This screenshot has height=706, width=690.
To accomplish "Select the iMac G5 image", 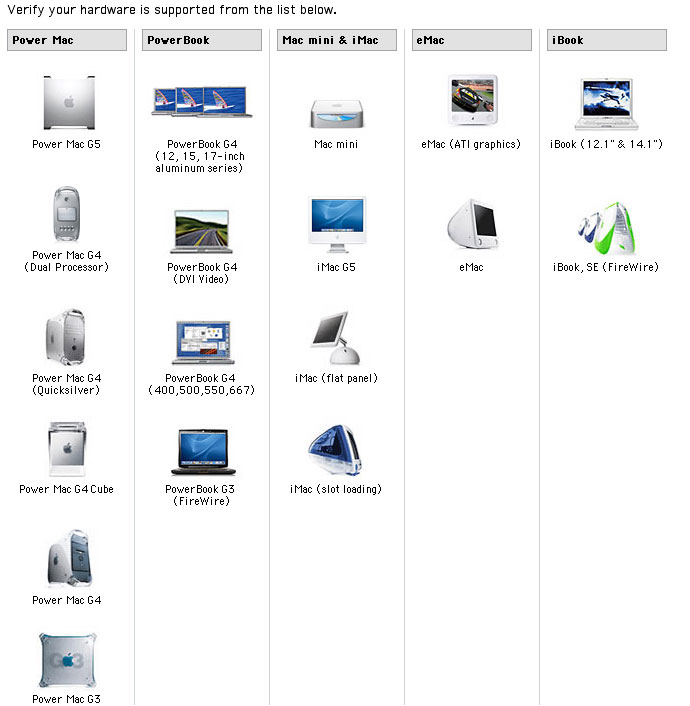I will (337, 224).
